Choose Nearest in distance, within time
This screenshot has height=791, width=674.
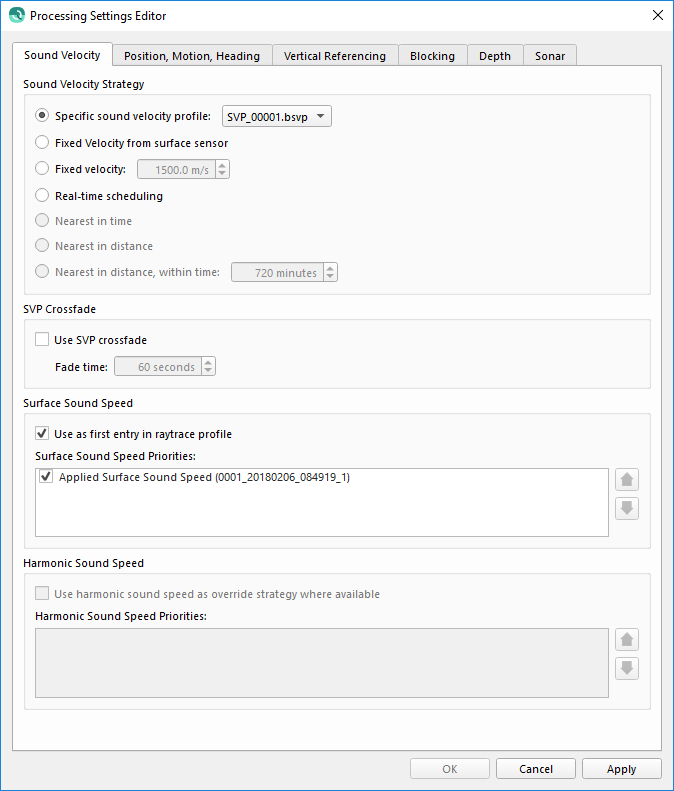point(42,271)
